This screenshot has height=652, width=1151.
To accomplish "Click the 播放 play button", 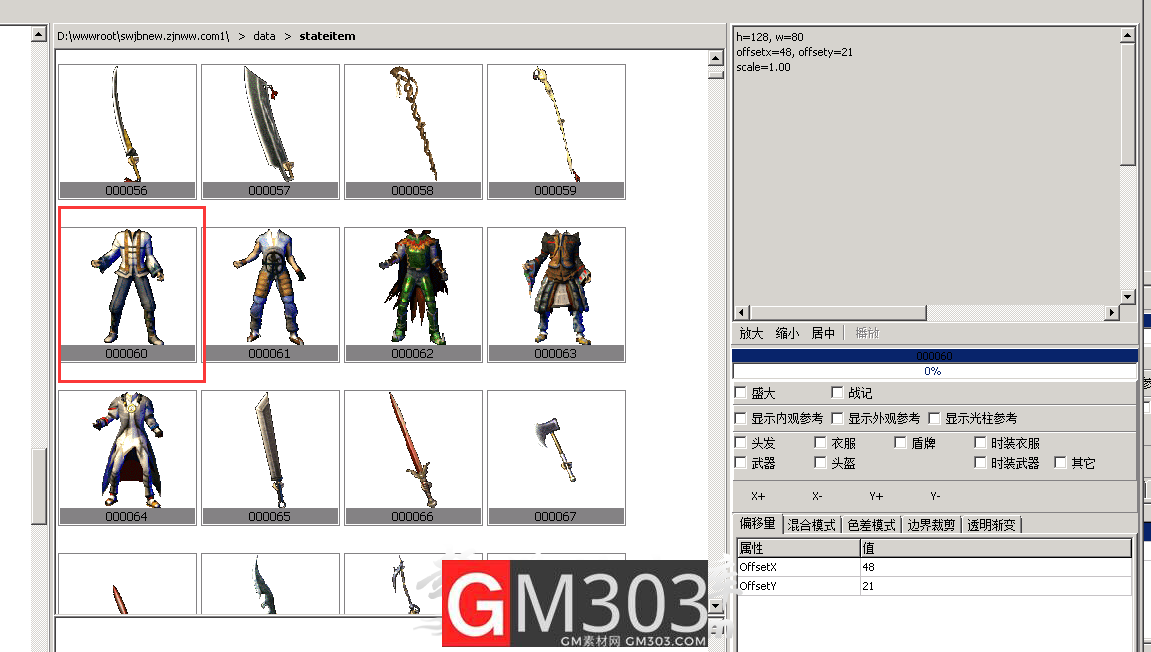I will click(867, 333).
